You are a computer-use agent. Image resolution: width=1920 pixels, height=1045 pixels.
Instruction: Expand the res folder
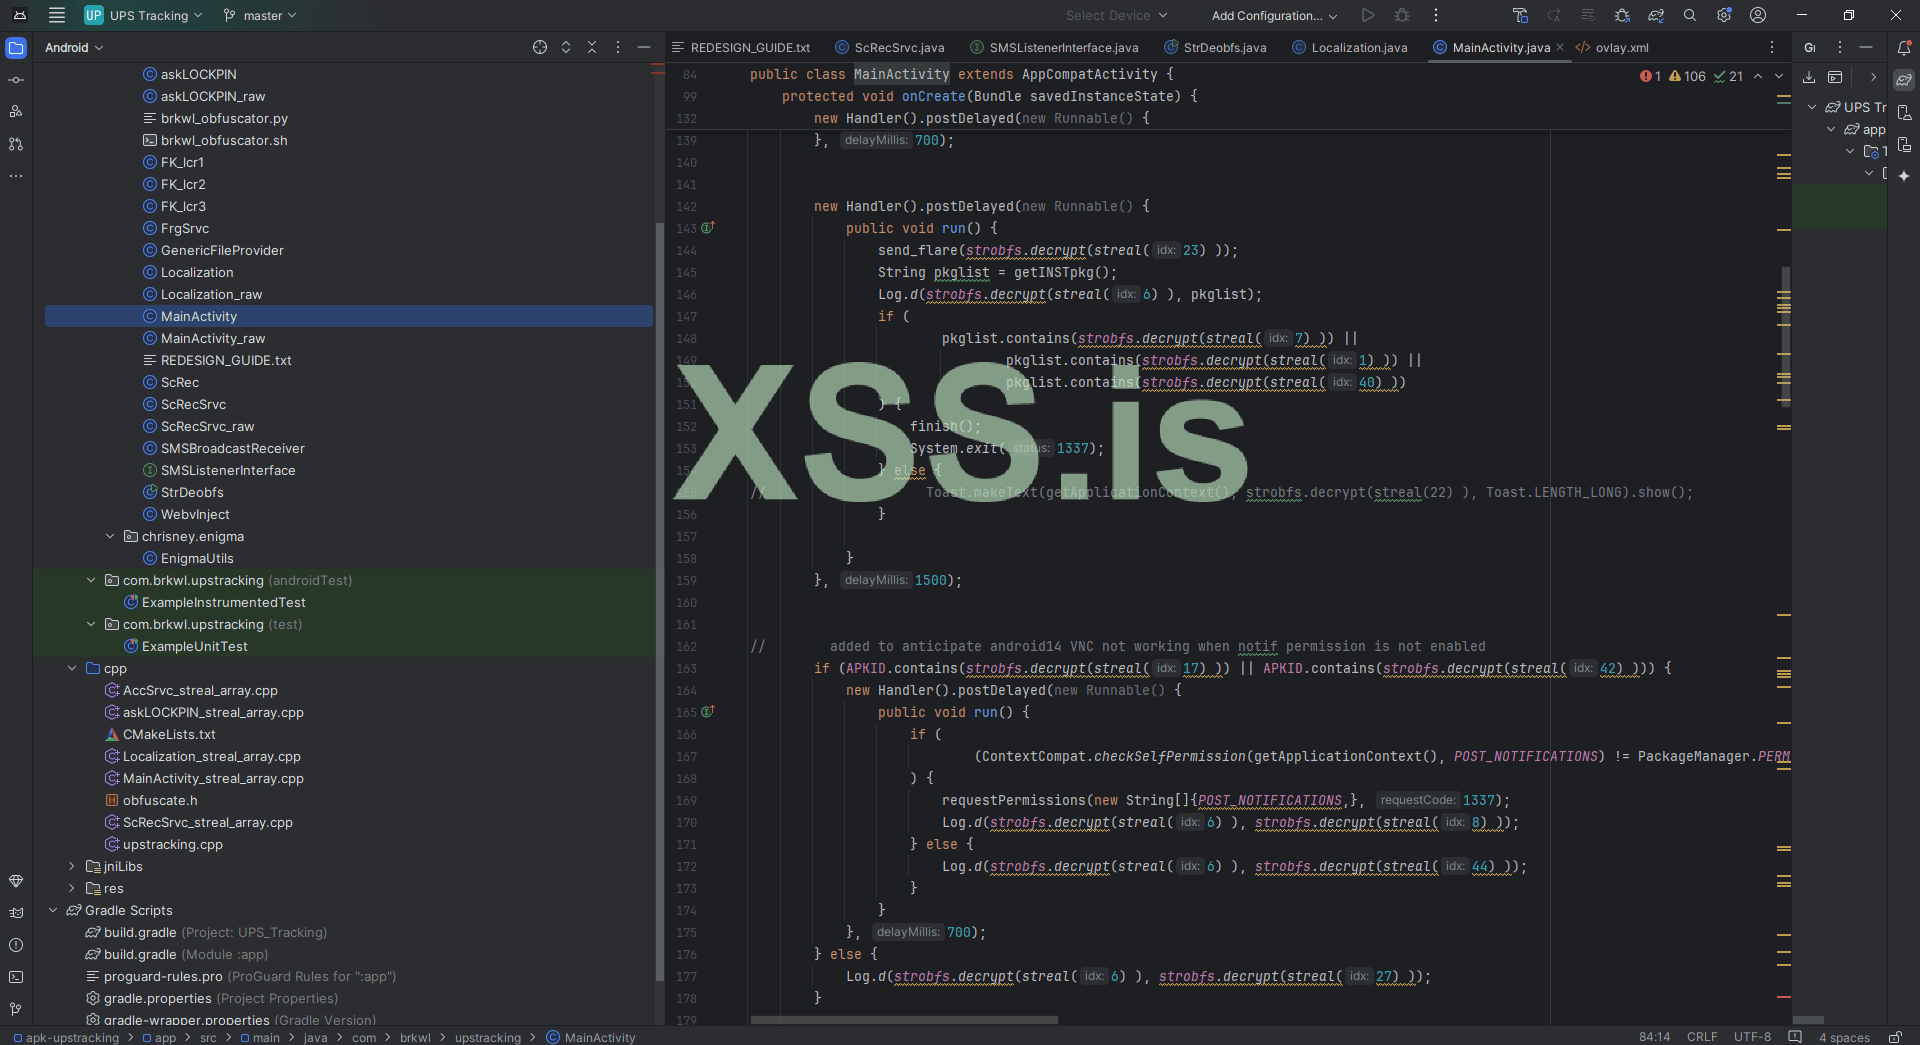click(x=72, y=888)
